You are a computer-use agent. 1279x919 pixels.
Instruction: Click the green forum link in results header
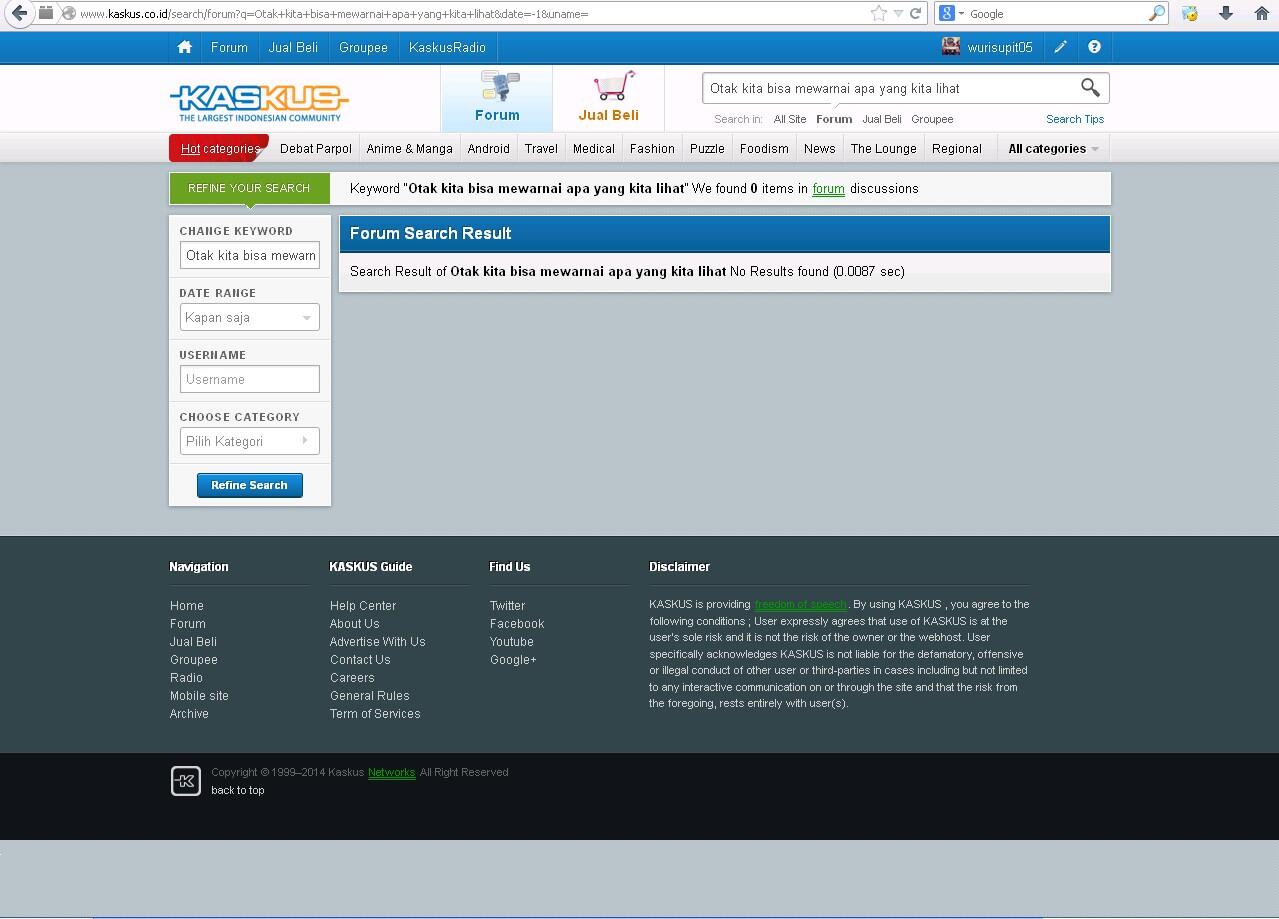[x=828, y=188]
